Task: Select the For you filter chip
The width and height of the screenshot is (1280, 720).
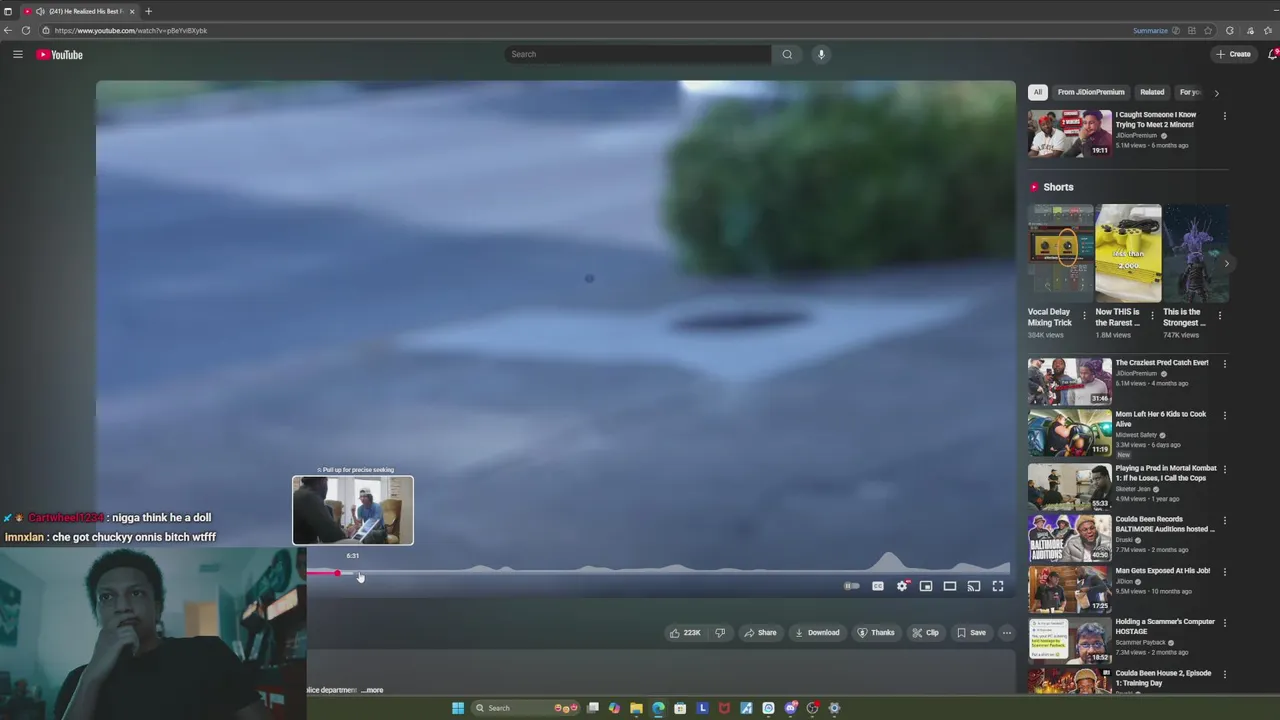Action: tap(1189, 92)
